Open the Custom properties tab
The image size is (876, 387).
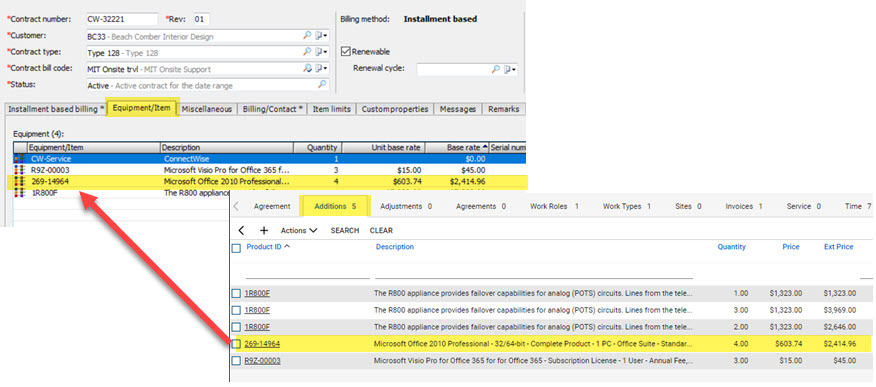[x=395, y=109]
